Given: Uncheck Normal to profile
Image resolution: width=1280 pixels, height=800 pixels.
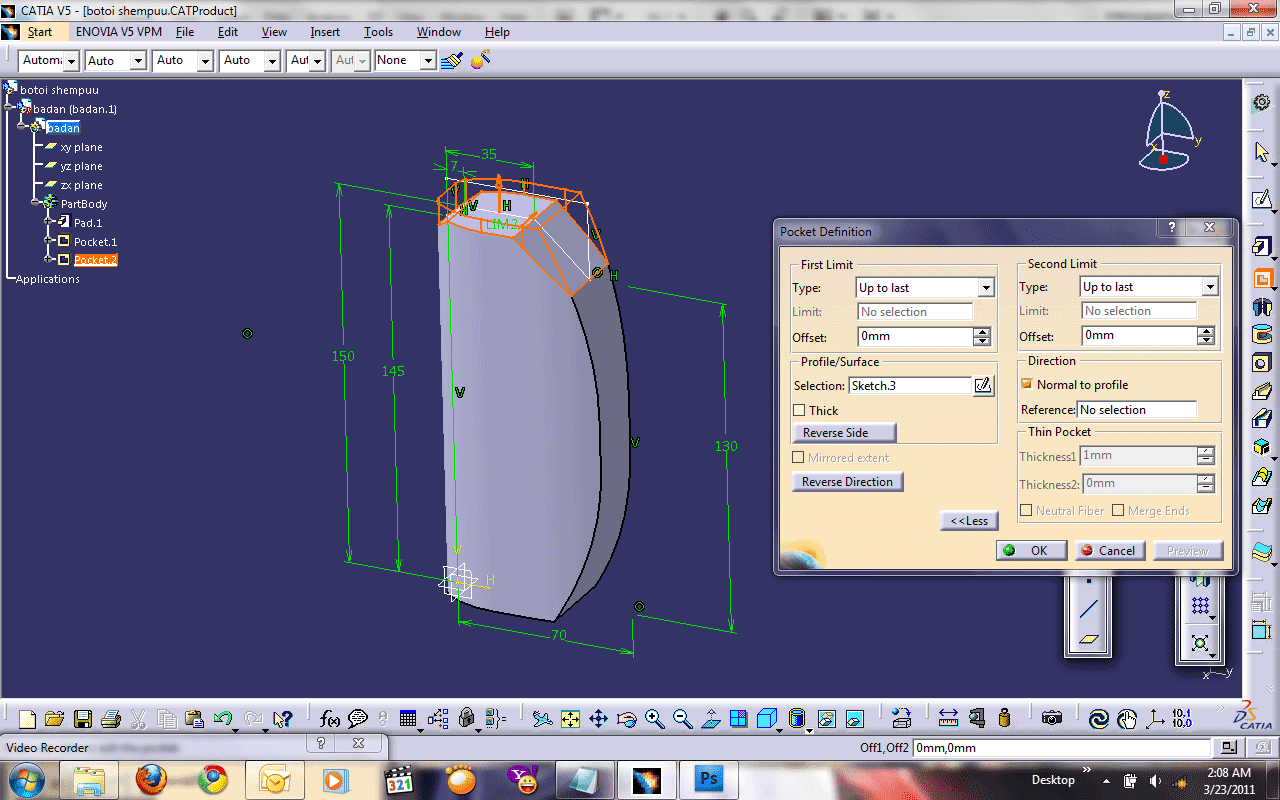Looking at the screenshot, I should tap(1025, 384).
